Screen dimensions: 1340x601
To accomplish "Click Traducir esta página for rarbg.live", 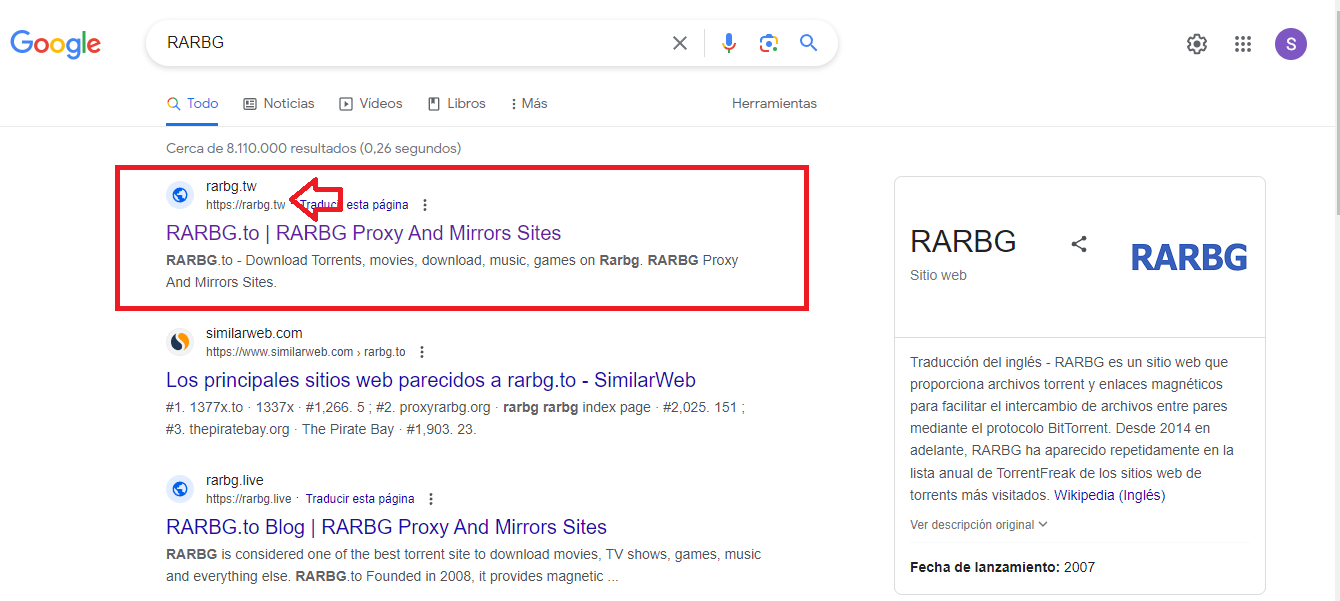I will click(x=360, y=499).
